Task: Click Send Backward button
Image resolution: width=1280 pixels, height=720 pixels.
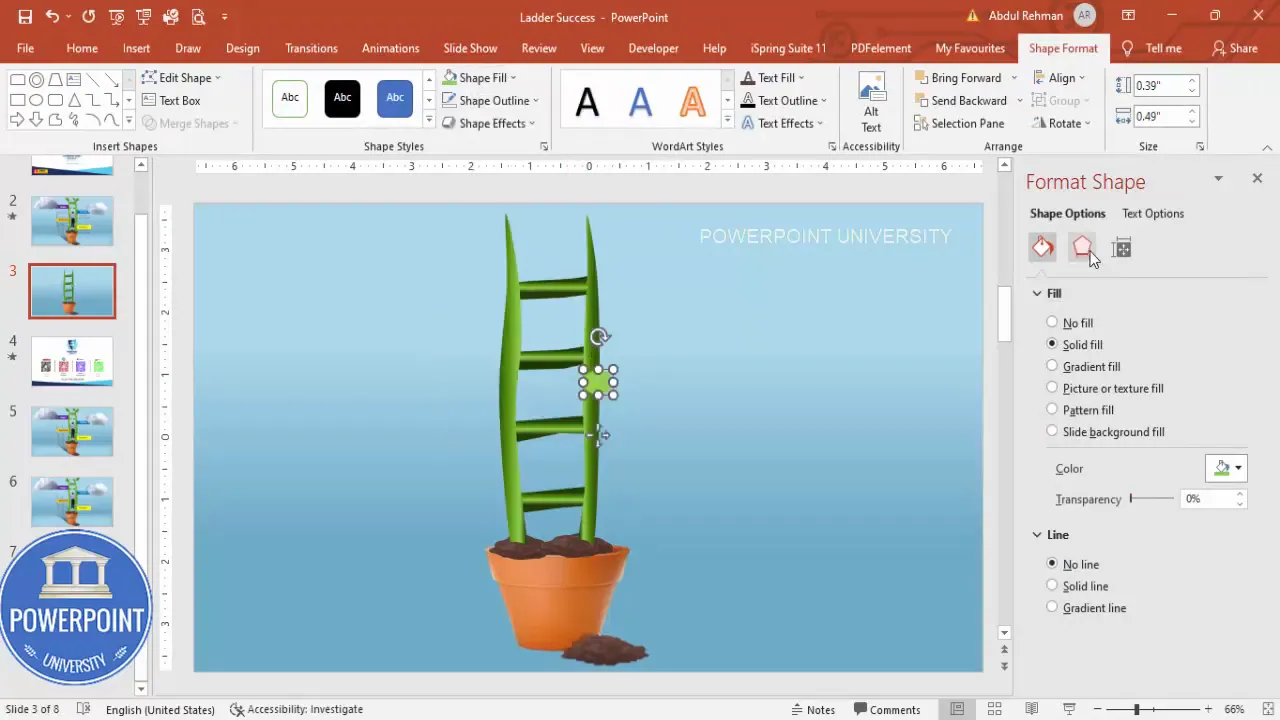Action: coord(960,100)
